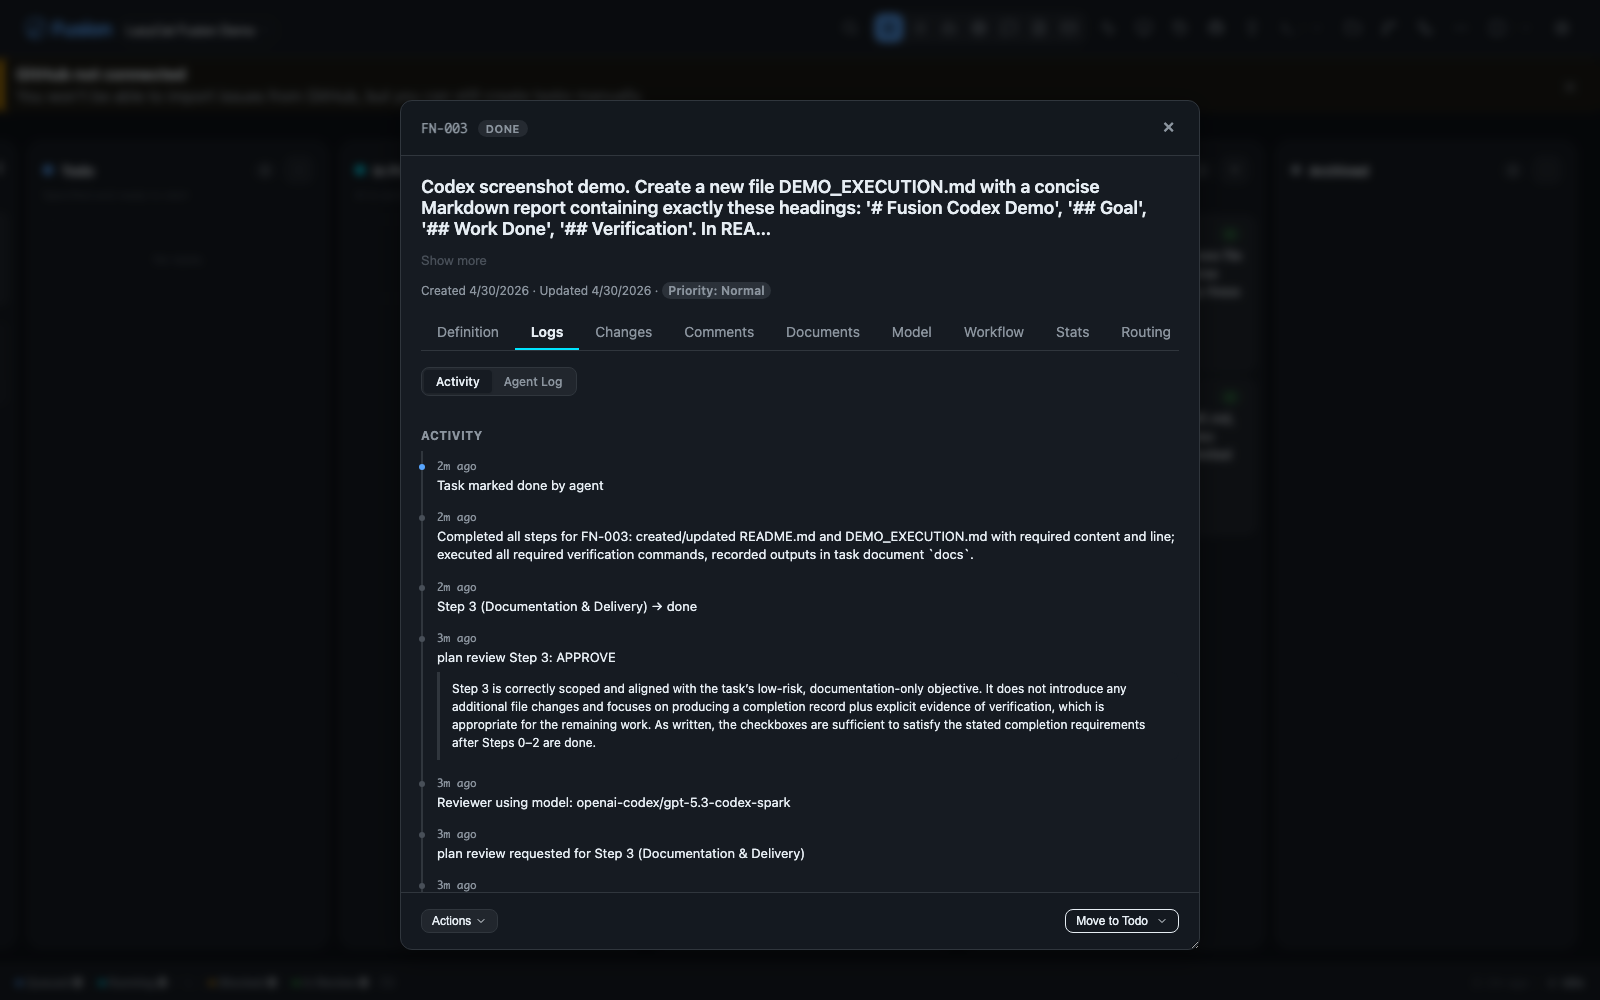Click the ACTIVITY section heading
This screenshot has width=1600, height=1000.
point(451,436)
